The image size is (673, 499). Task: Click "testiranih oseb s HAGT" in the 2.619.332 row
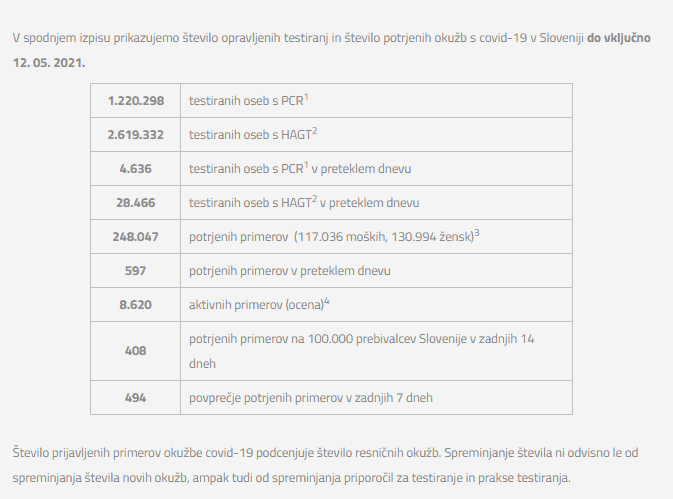[x=248, y=134]
